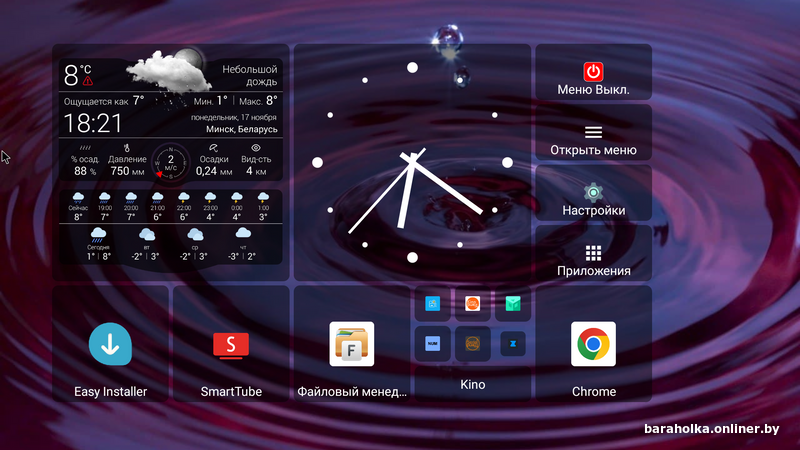
Task: Click the large cloud and moon weather icon
Action: (x=167, y=71)
